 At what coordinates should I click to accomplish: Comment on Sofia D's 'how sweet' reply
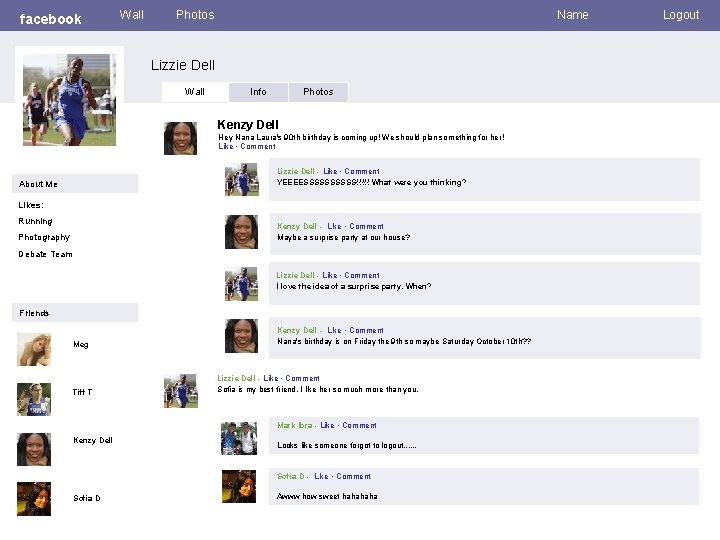click(353, 477)
